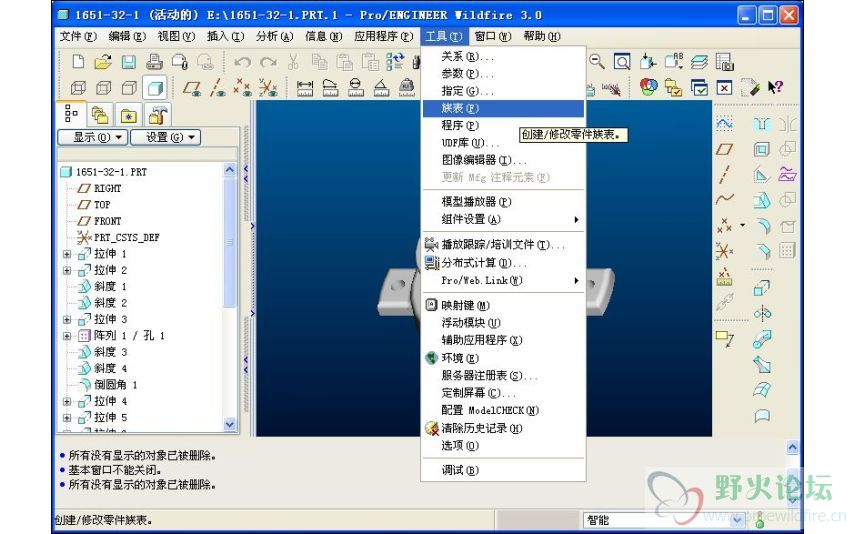Click model tree scrollbar down arrow
The image size is (856, 534).
point(230,424)
